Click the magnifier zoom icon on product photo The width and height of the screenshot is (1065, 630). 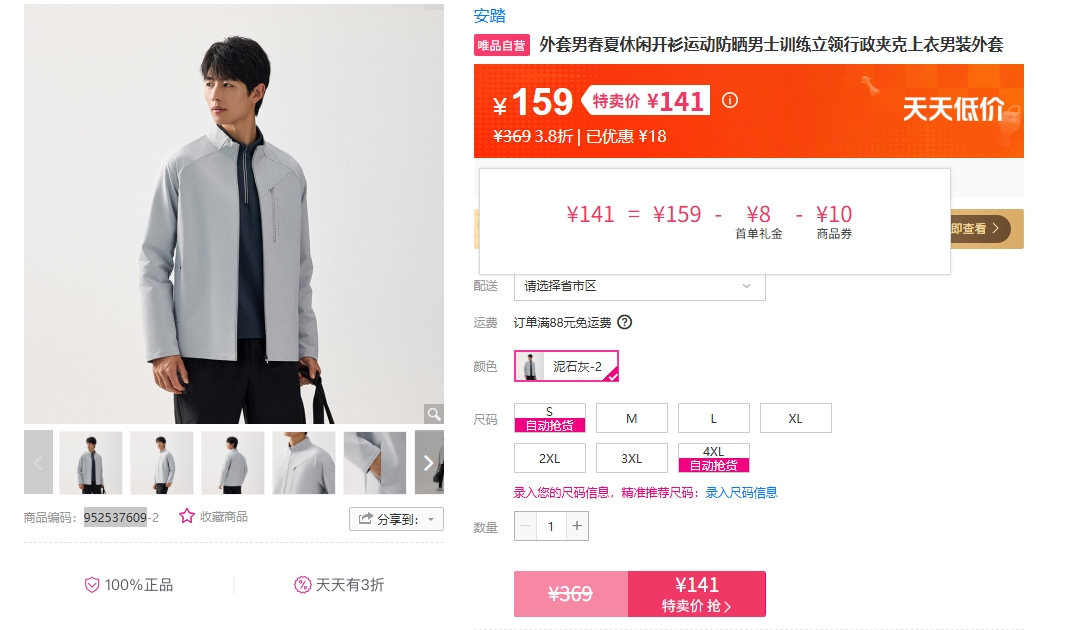pos(434,413)
